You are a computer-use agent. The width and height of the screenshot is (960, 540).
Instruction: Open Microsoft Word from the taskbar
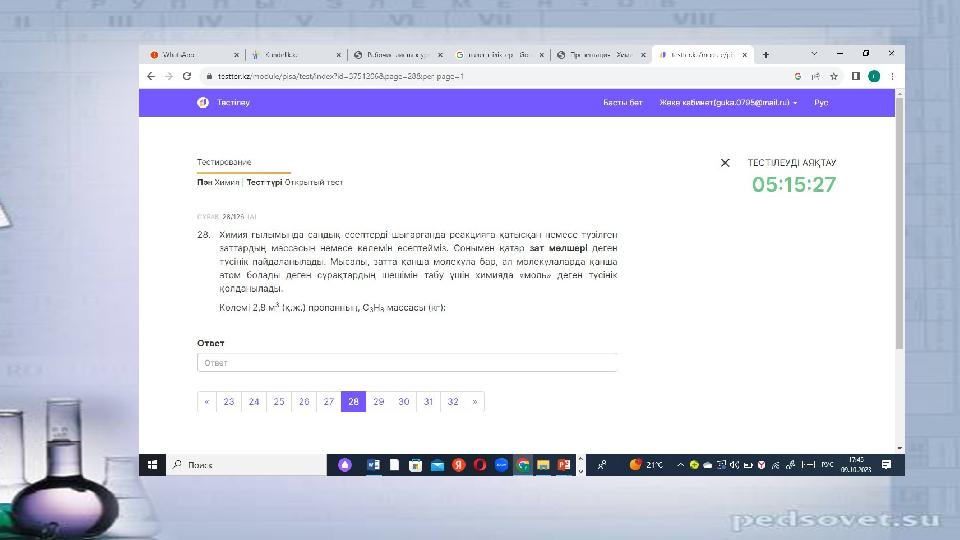pos(373,465)
